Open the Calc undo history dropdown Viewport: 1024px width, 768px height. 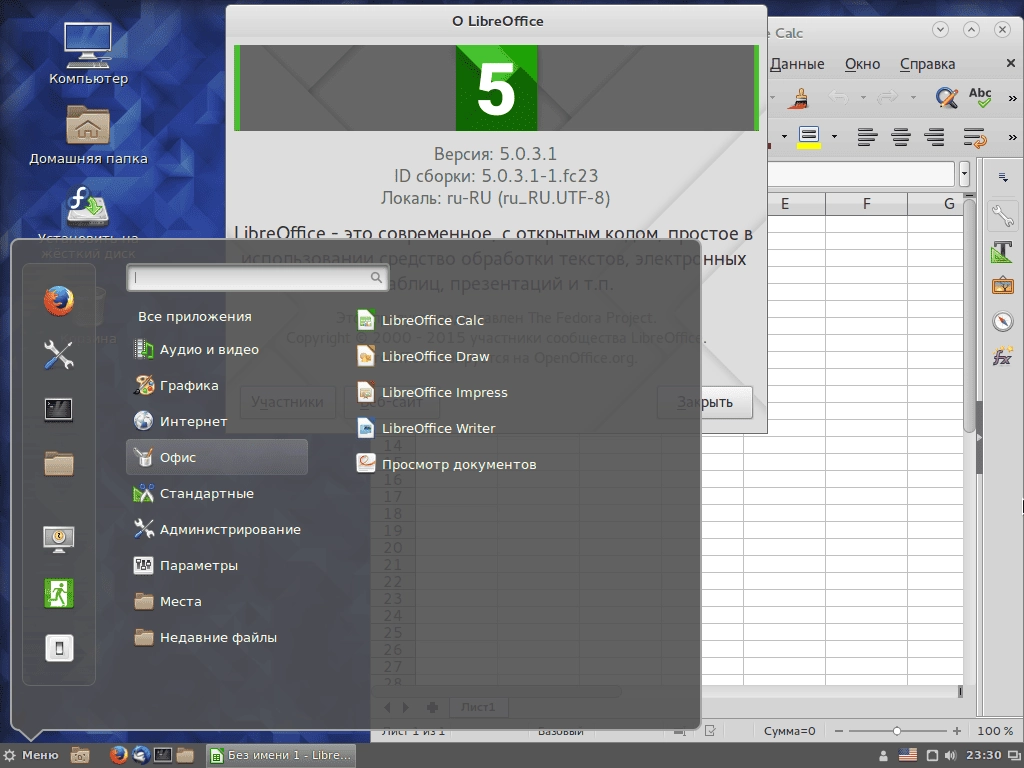(863, 98)
